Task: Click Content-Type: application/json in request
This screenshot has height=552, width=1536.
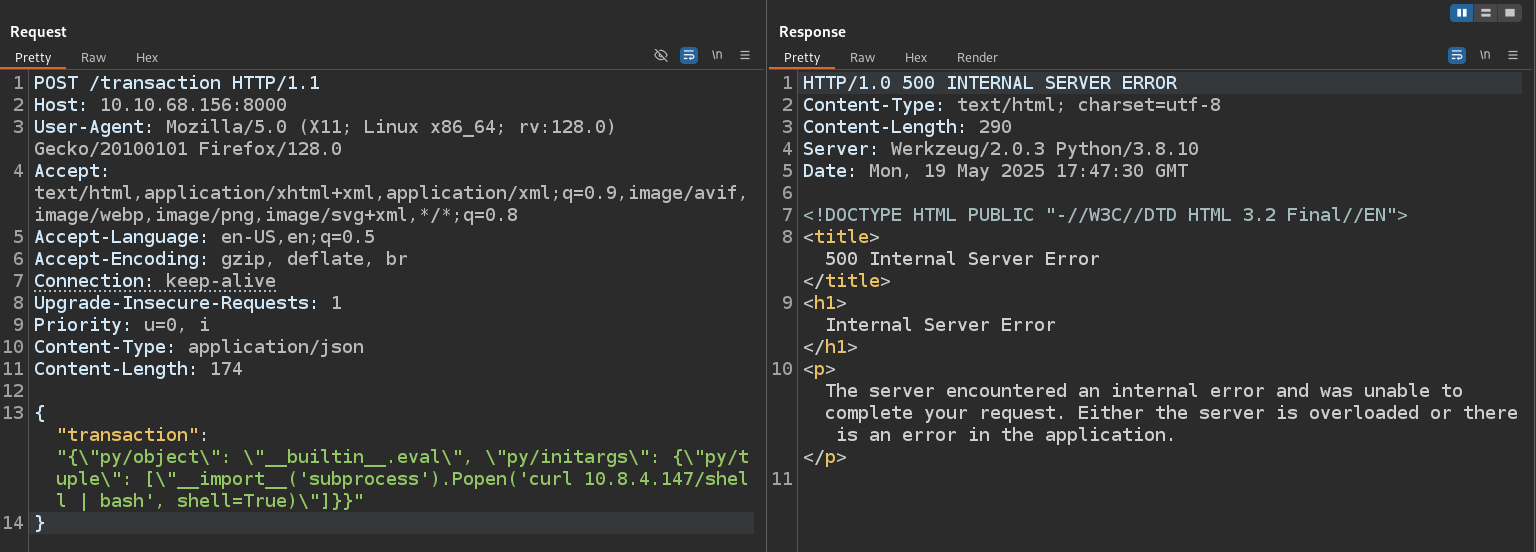Action: tap(199, 347)
